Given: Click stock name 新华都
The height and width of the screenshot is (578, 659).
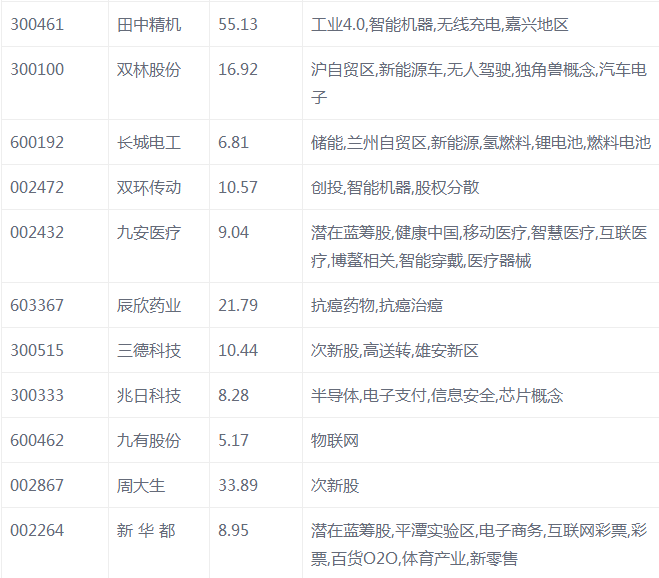Looking at the screenshot, I should [146, 530].
